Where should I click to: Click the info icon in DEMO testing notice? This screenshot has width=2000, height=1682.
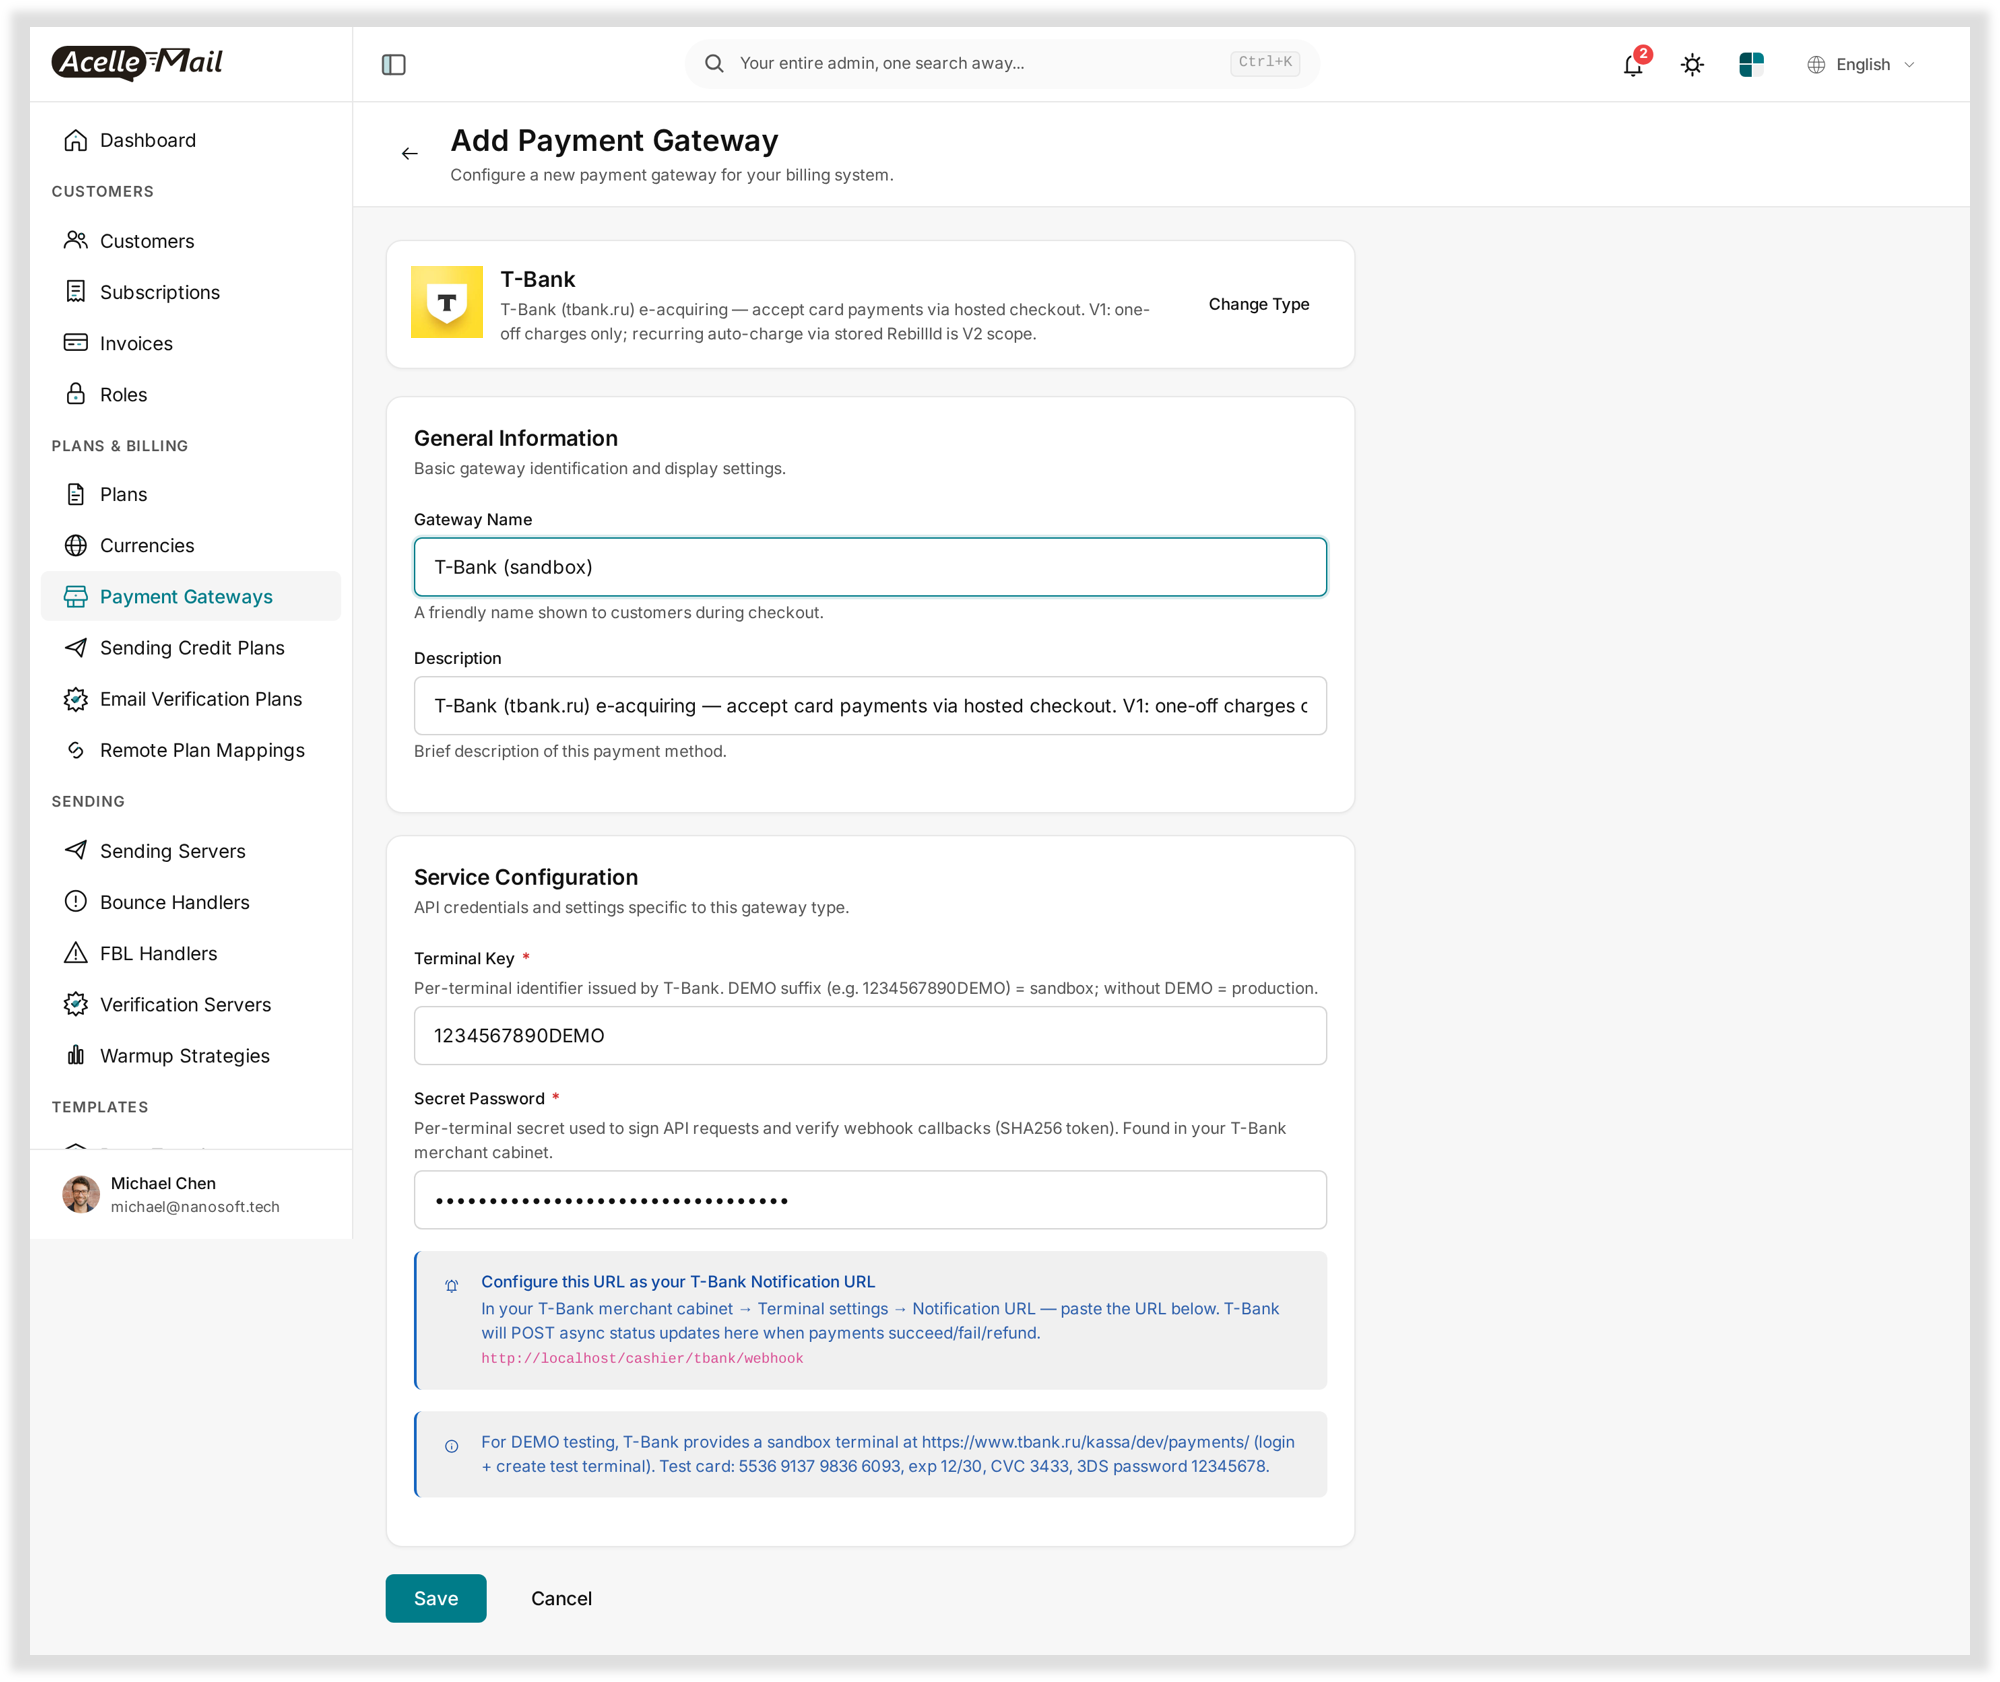pos(452,1446)
